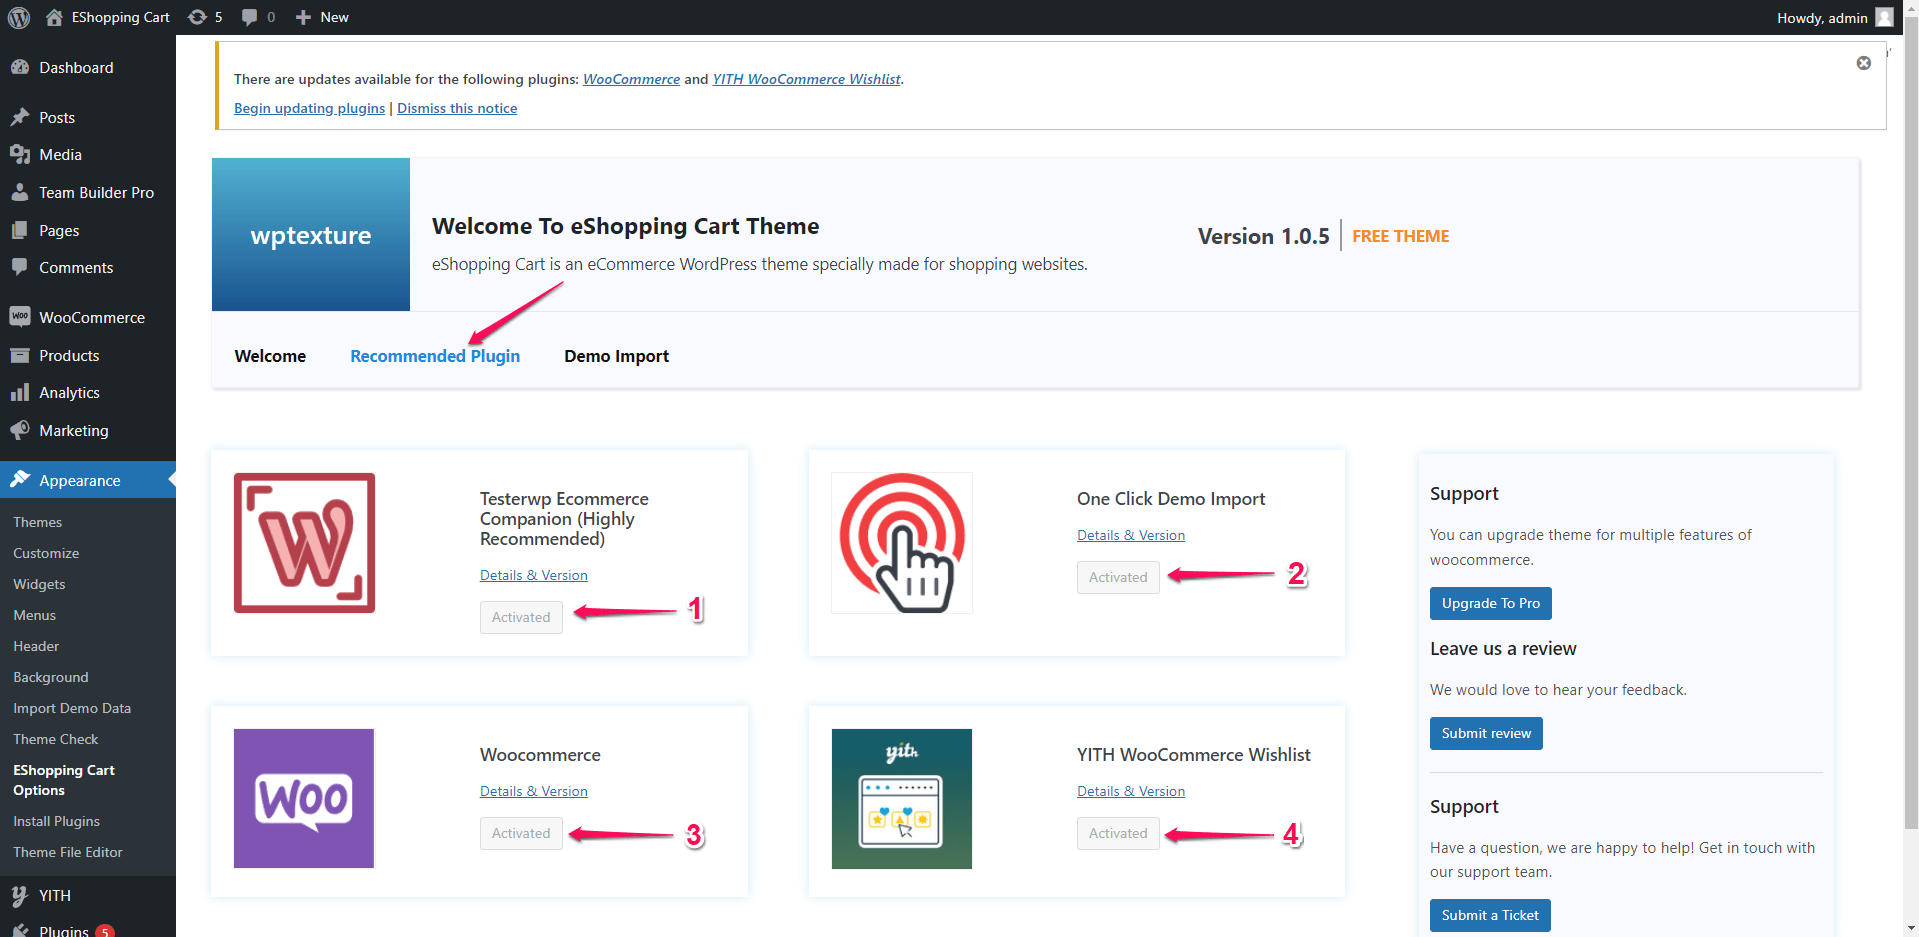1919x937 pixels.
Task: Click the Products box icon
Action: [19, 355]
